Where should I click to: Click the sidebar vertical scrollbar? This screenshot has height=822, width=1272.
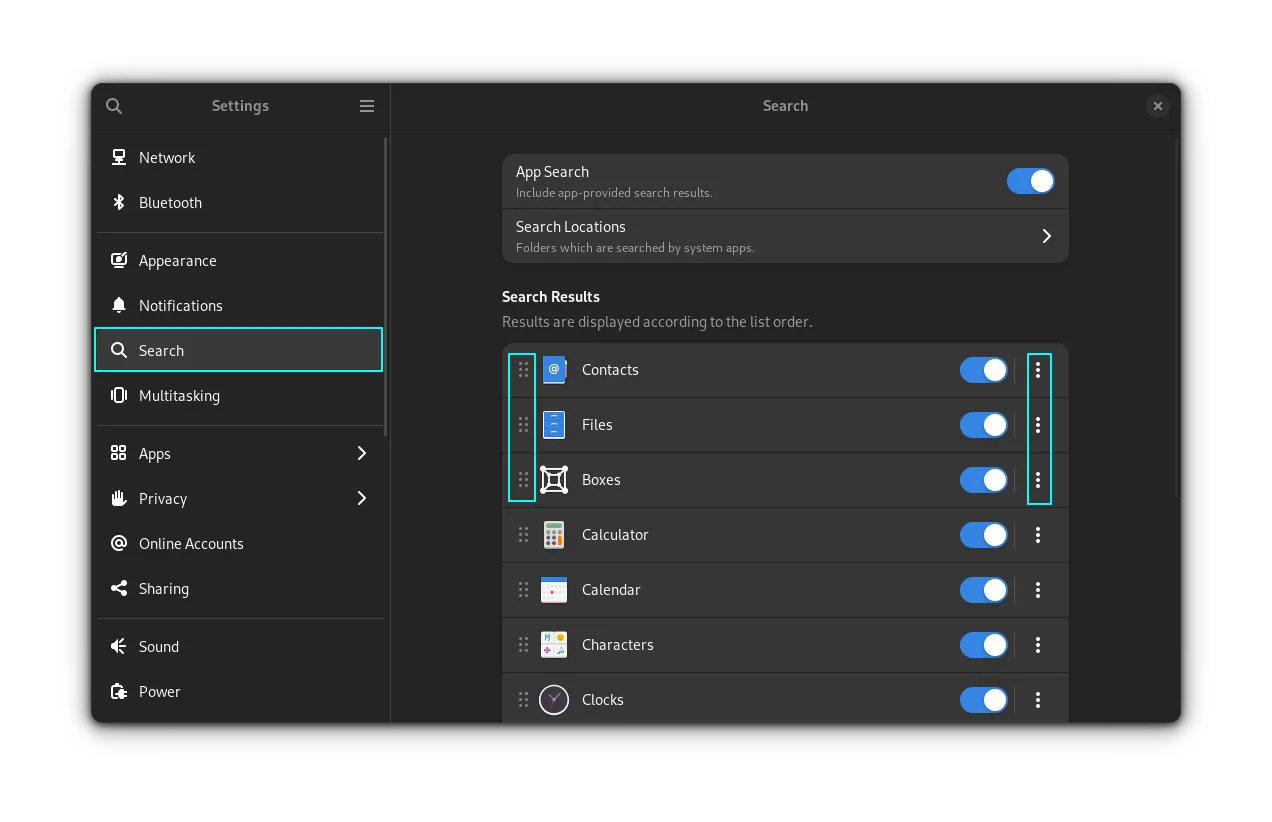point(386,288)
